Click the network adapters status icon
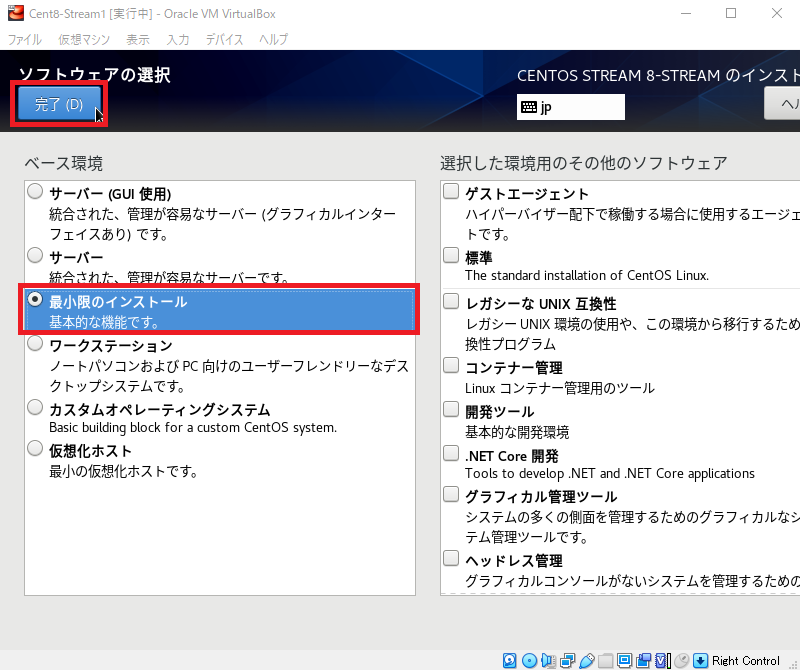800x670 pixels. tap(567, 660)
